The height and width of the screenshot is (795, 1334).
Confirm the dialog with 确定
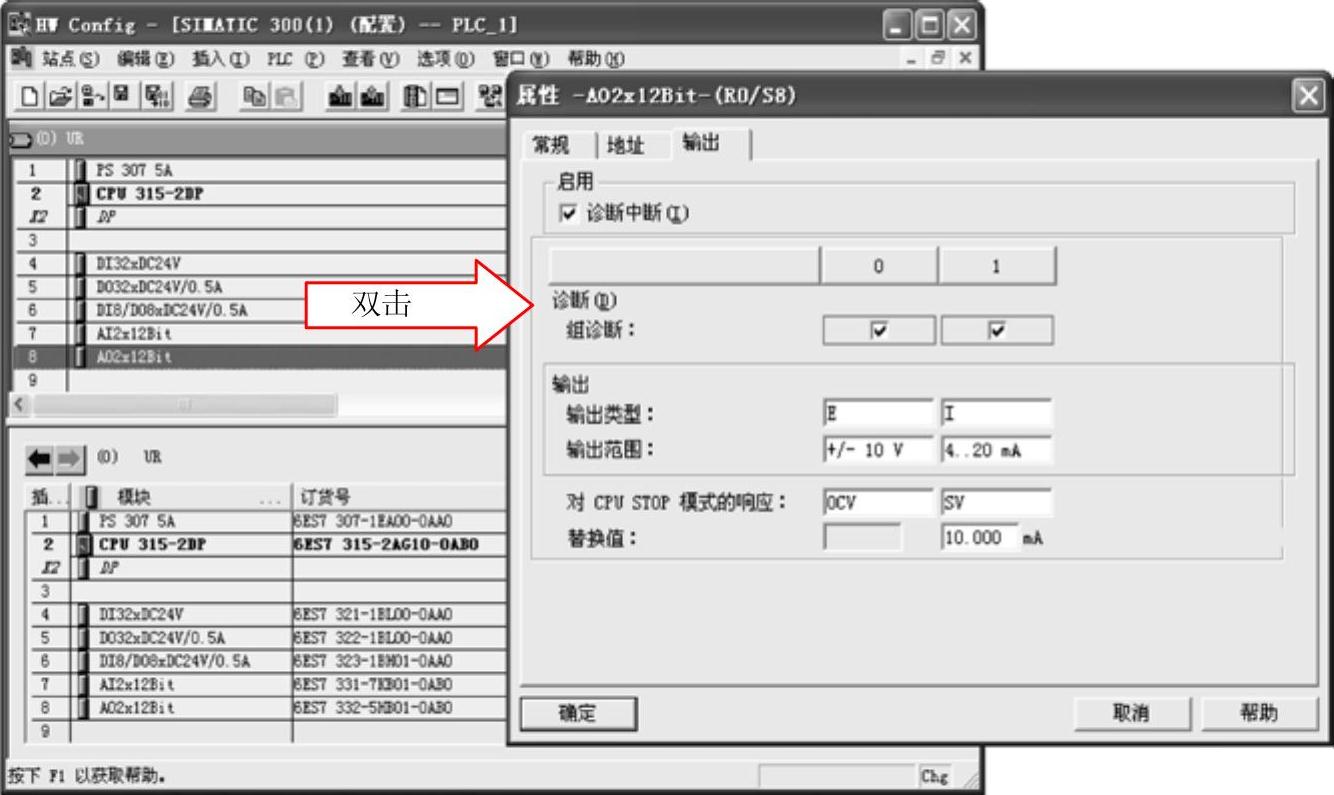(x=579, y=713)
